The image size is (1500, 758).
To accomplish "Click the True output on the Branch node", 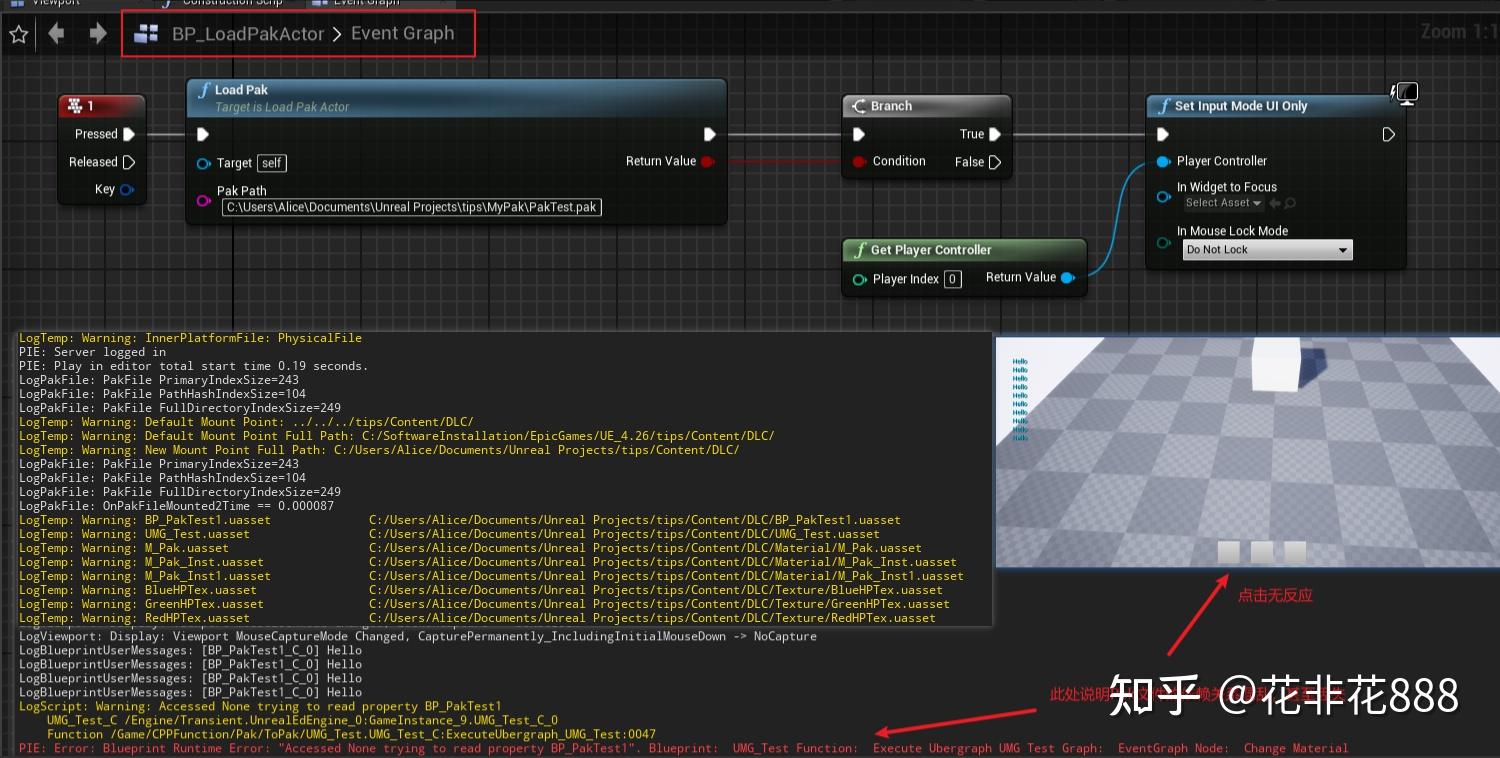I will 993,133.
